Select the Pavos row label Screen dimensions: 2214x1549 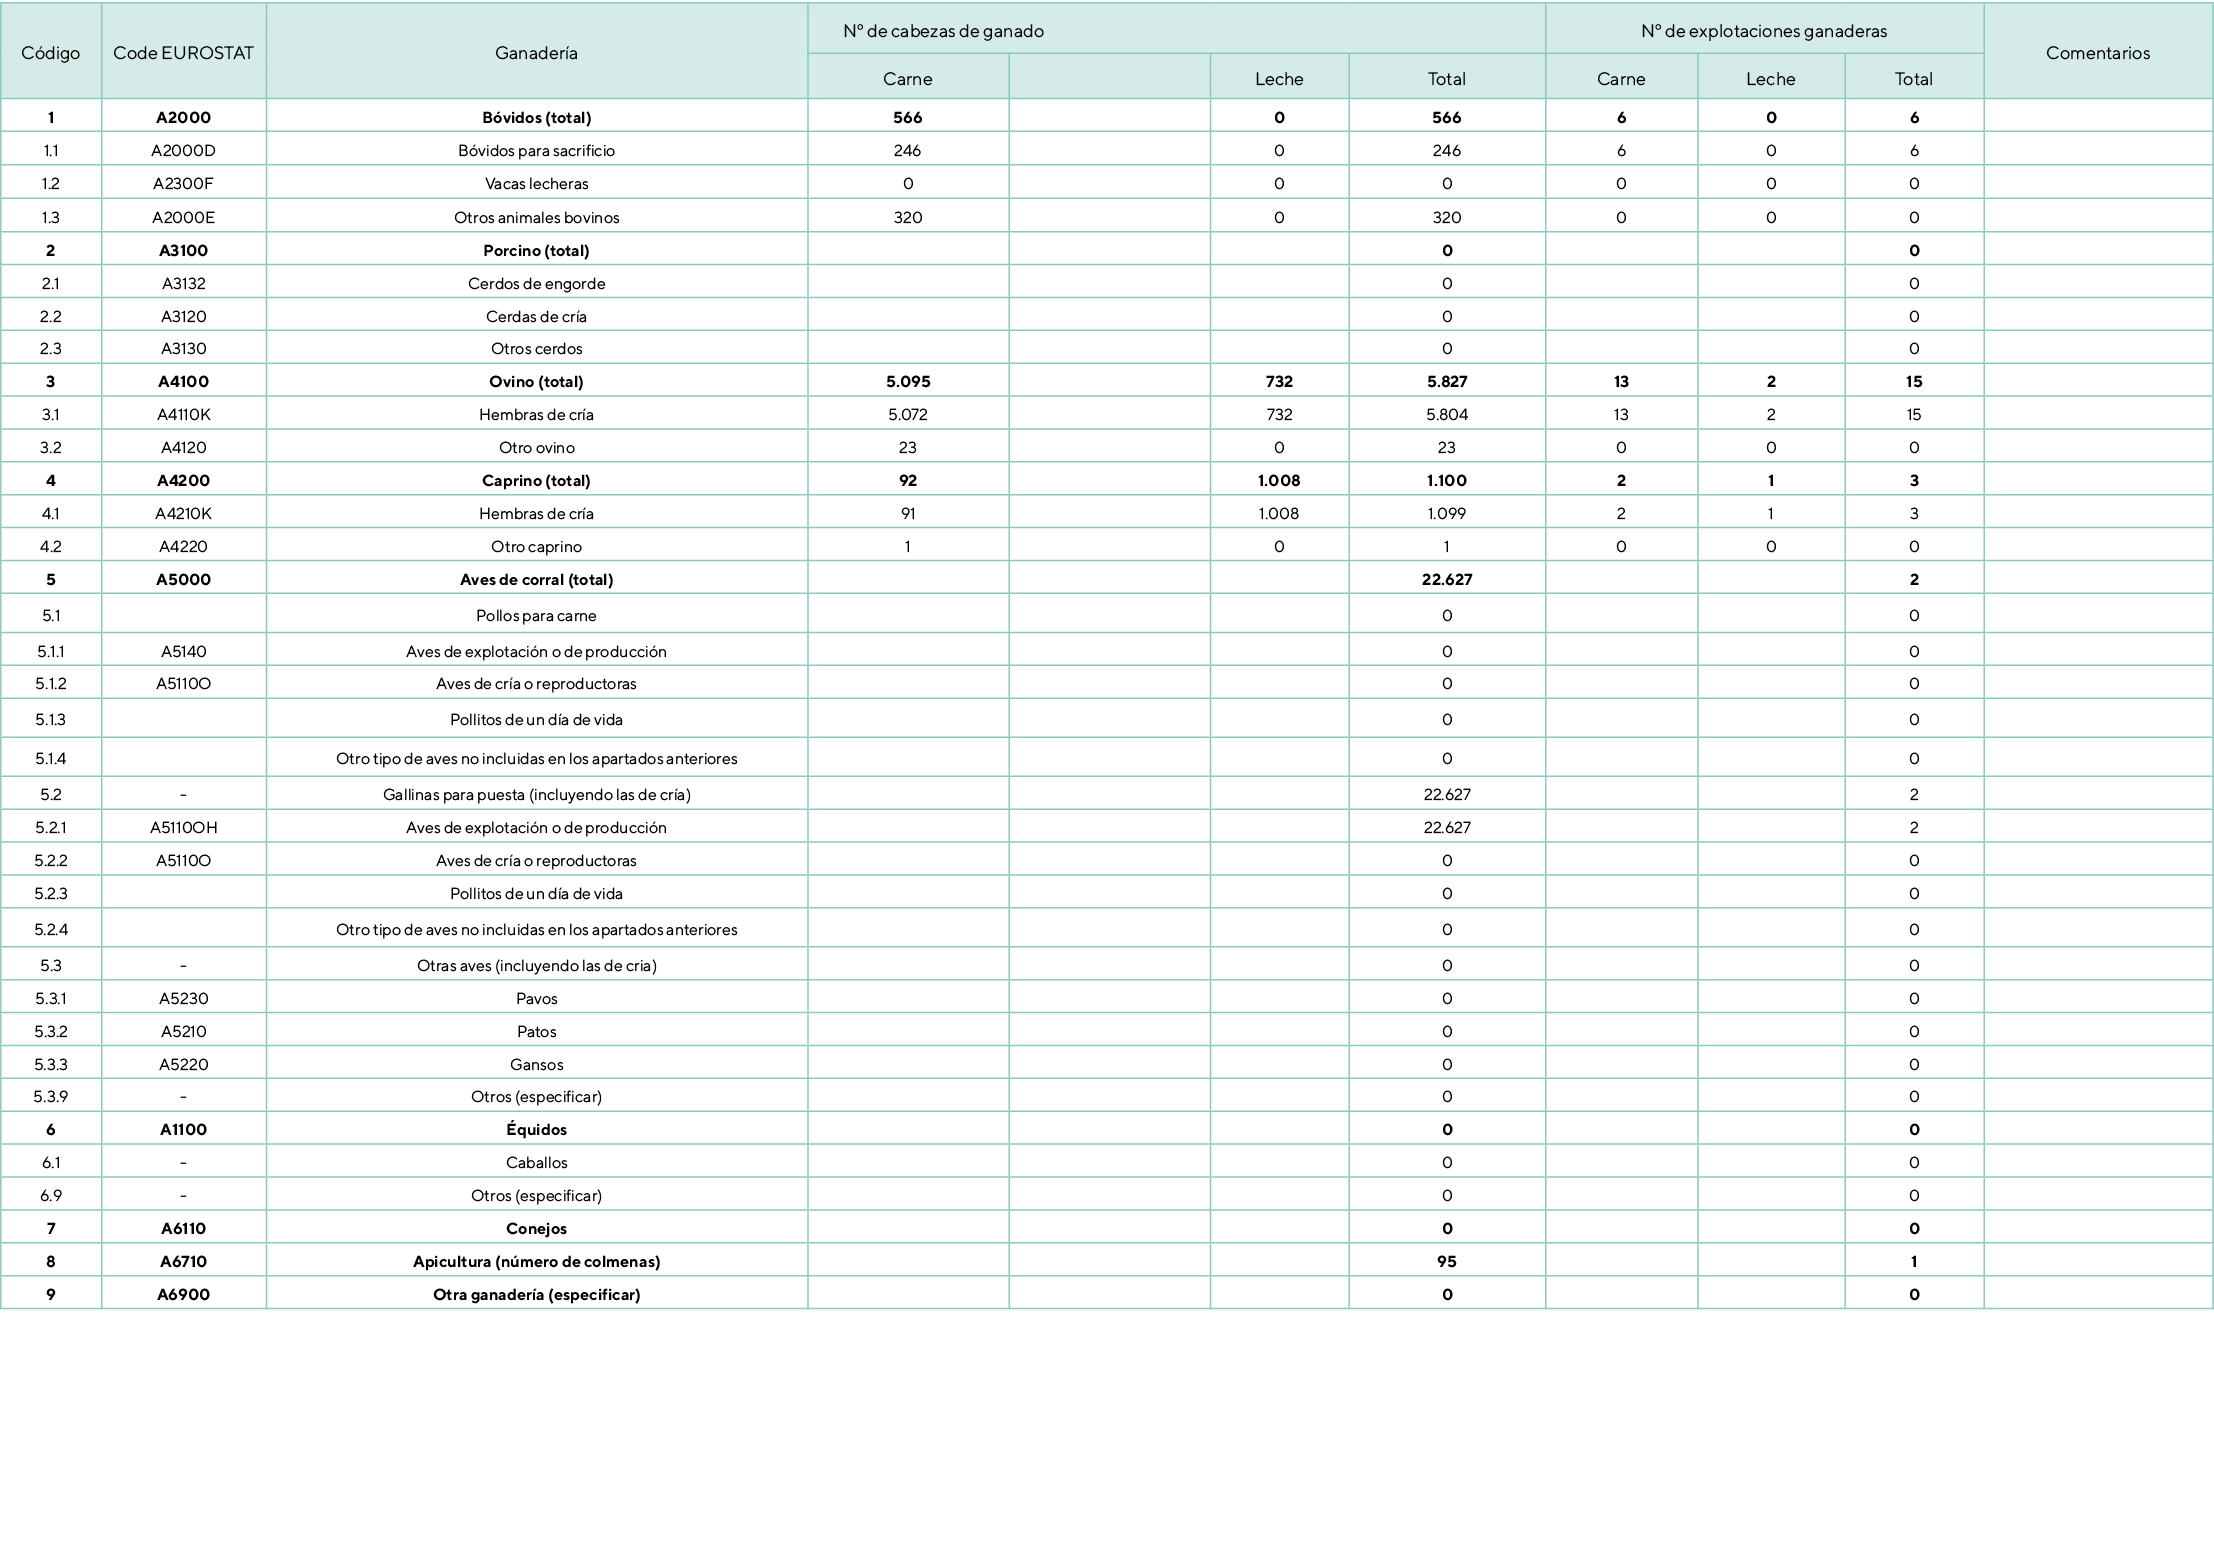(x=536, y=999)
